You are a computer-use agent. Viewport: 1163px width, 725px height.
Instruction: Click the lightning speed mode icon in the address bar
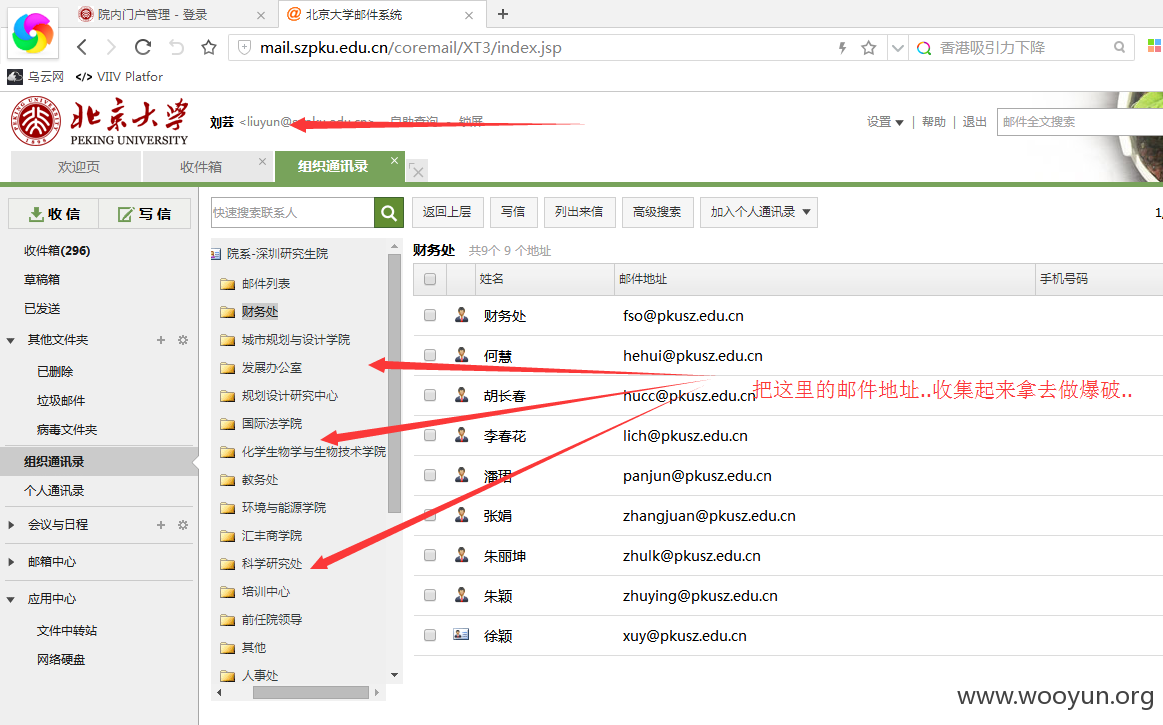pyautogui.click(x=843, y=48)
